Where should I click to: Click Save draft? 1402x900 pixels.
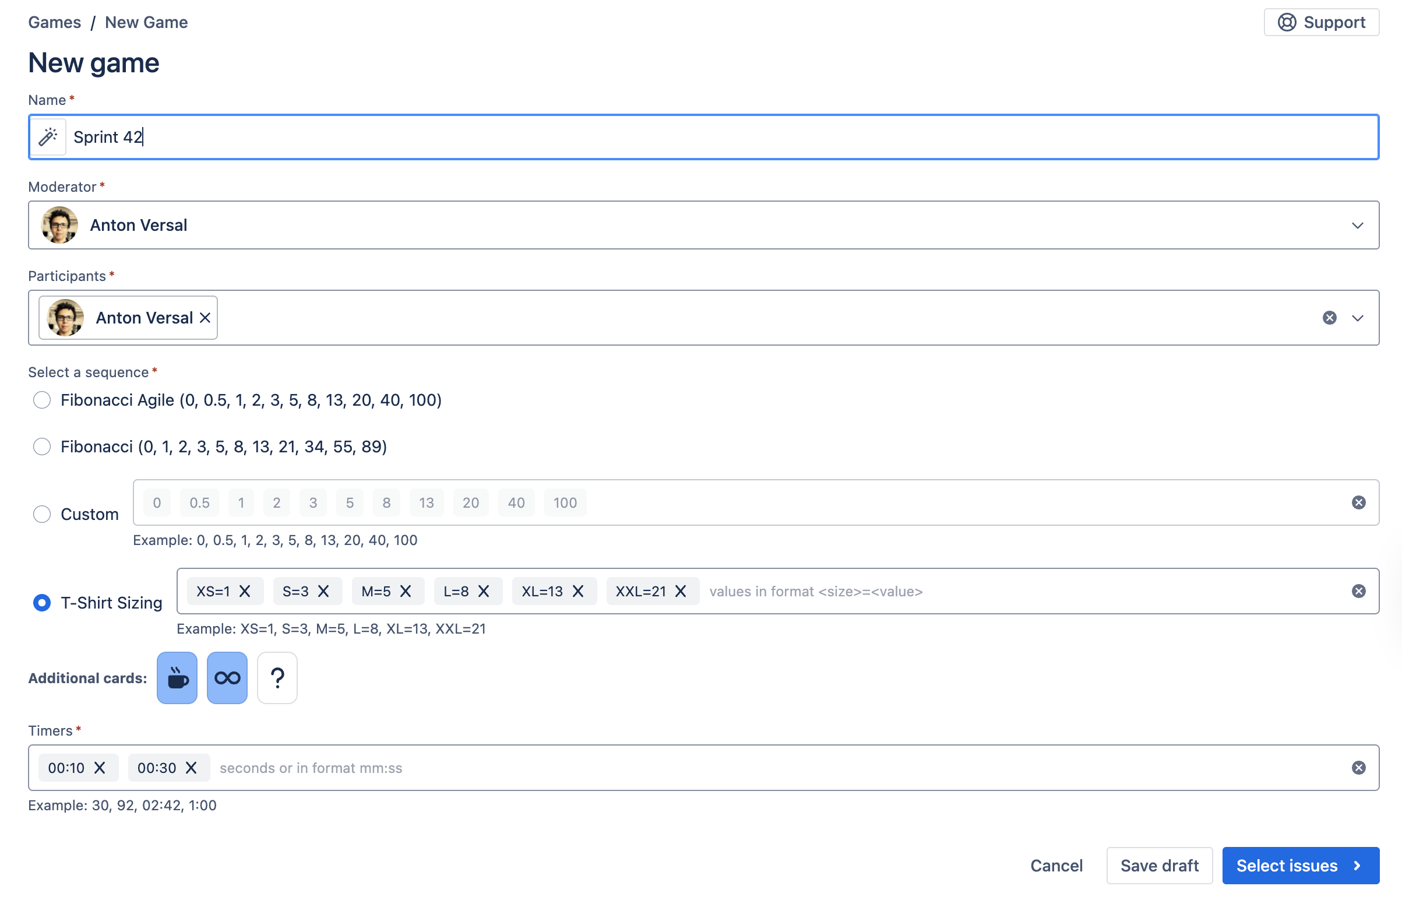[1159, 866]
